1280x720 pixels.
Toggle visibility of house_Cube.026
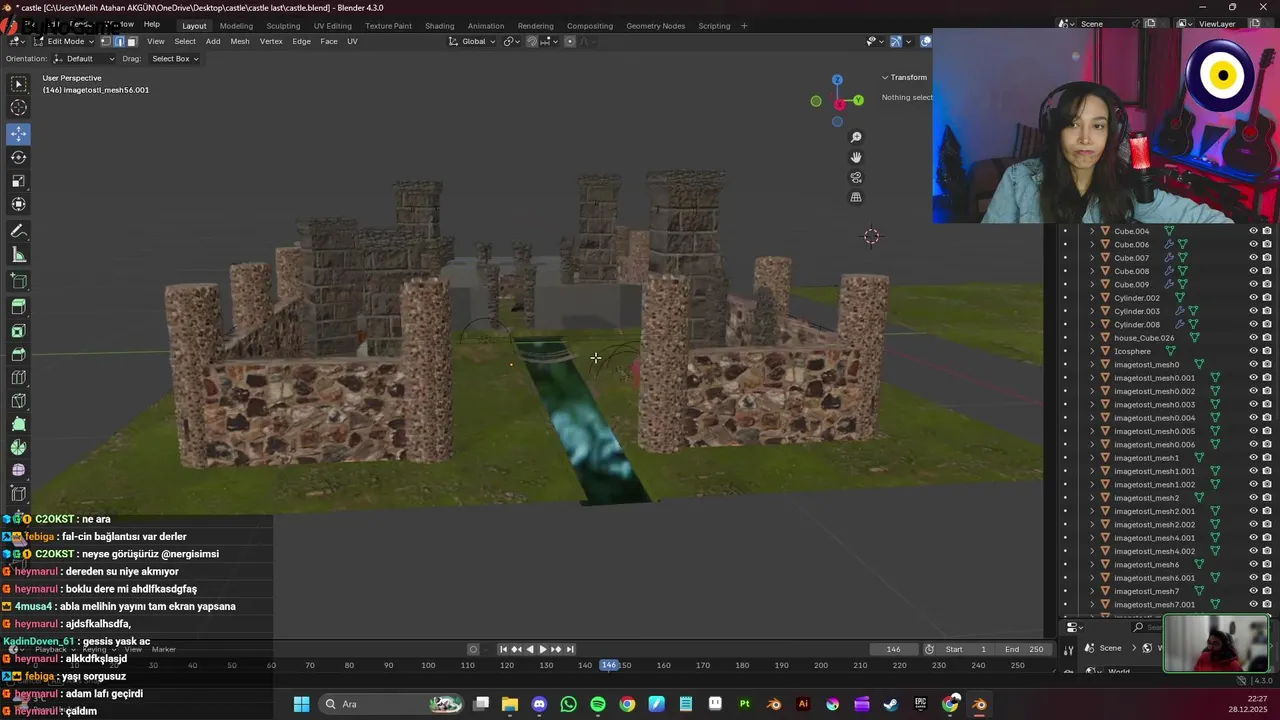pyautogui.click(x=1253, y=338)
